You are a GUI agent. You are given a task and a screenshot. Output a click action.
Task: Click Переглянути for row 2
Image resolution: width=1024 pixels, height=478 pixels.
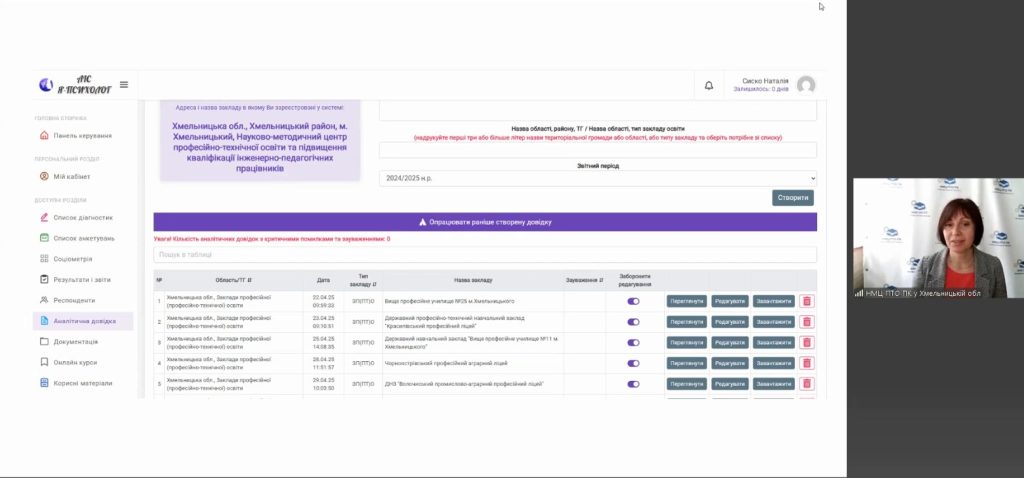point(686,322)
